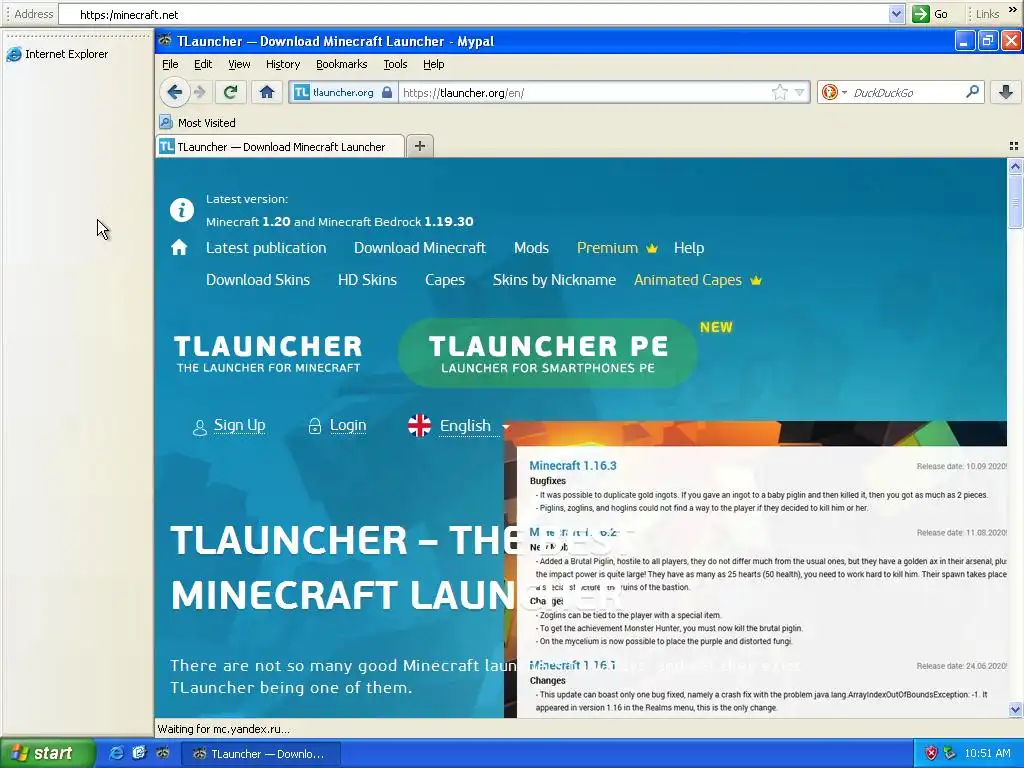Select the TLauncher taskbar window button
The height and width of the screenshot is (768, 1024).
(x=260, y=754)
